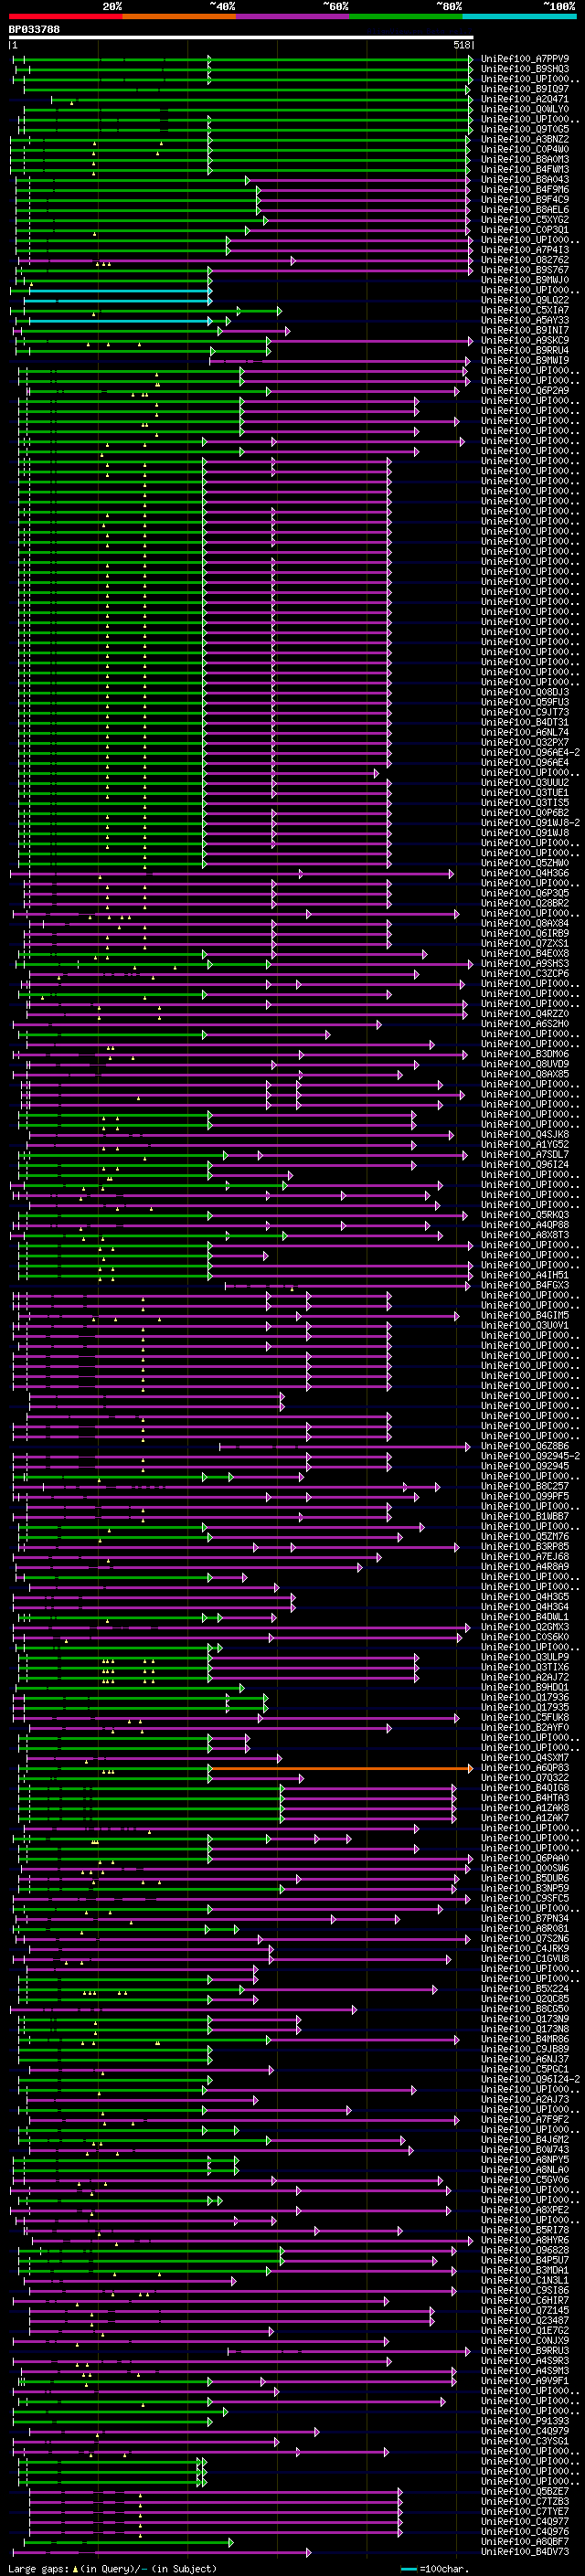585x2576 pixels.
Task: Select label UniRef100_C3ZCP6
Action: click(525, 973)
